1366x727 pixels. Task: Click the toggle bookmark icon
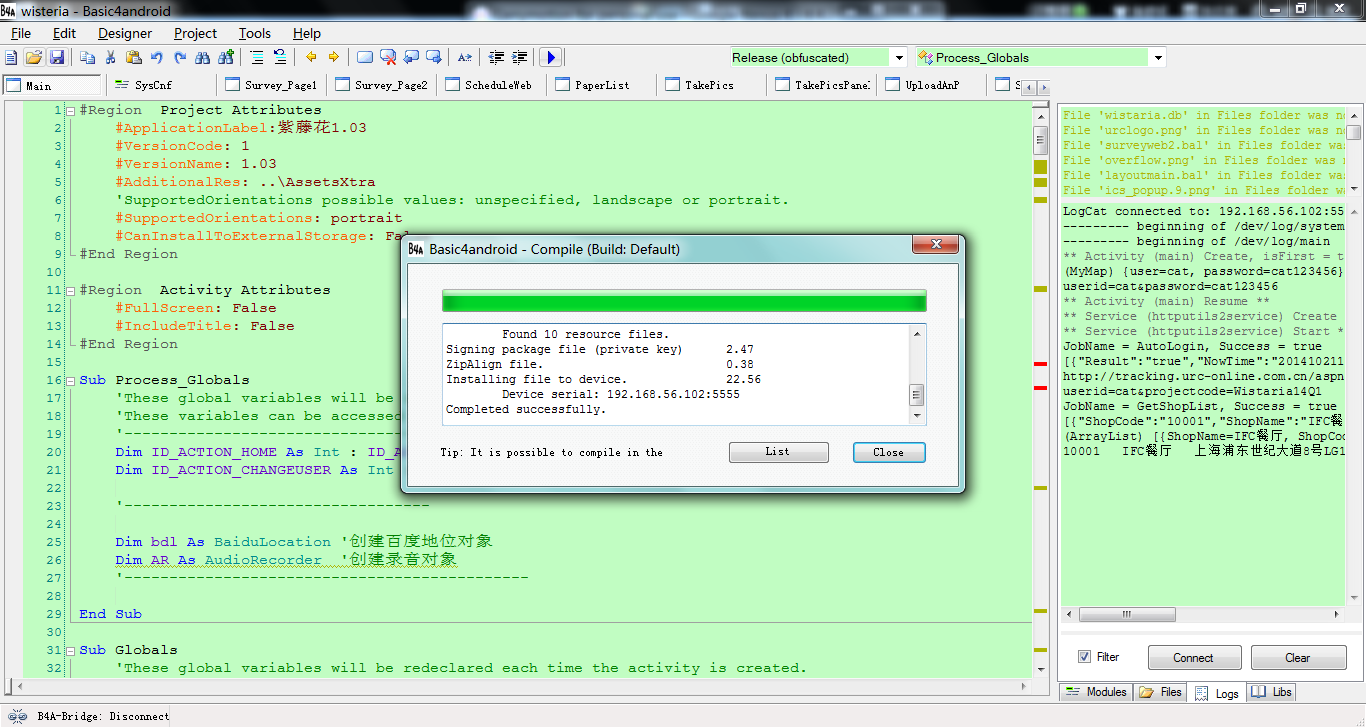(365, 57)
